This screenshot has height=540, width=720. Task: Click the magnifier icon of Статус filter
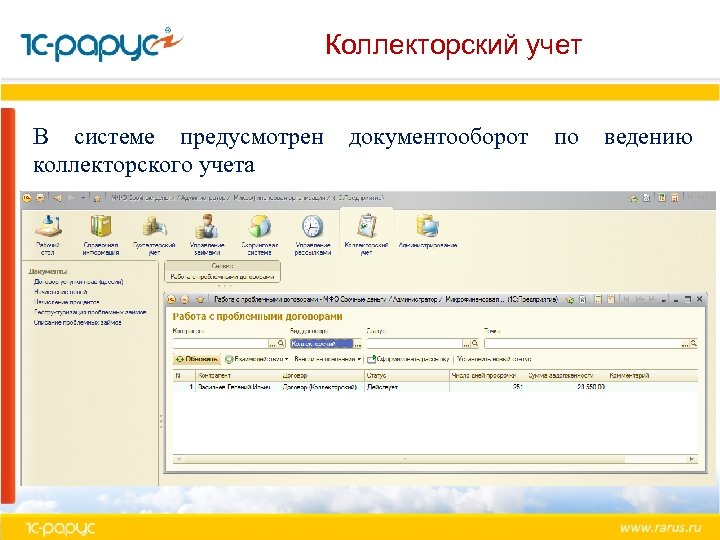tap(475, 343)
